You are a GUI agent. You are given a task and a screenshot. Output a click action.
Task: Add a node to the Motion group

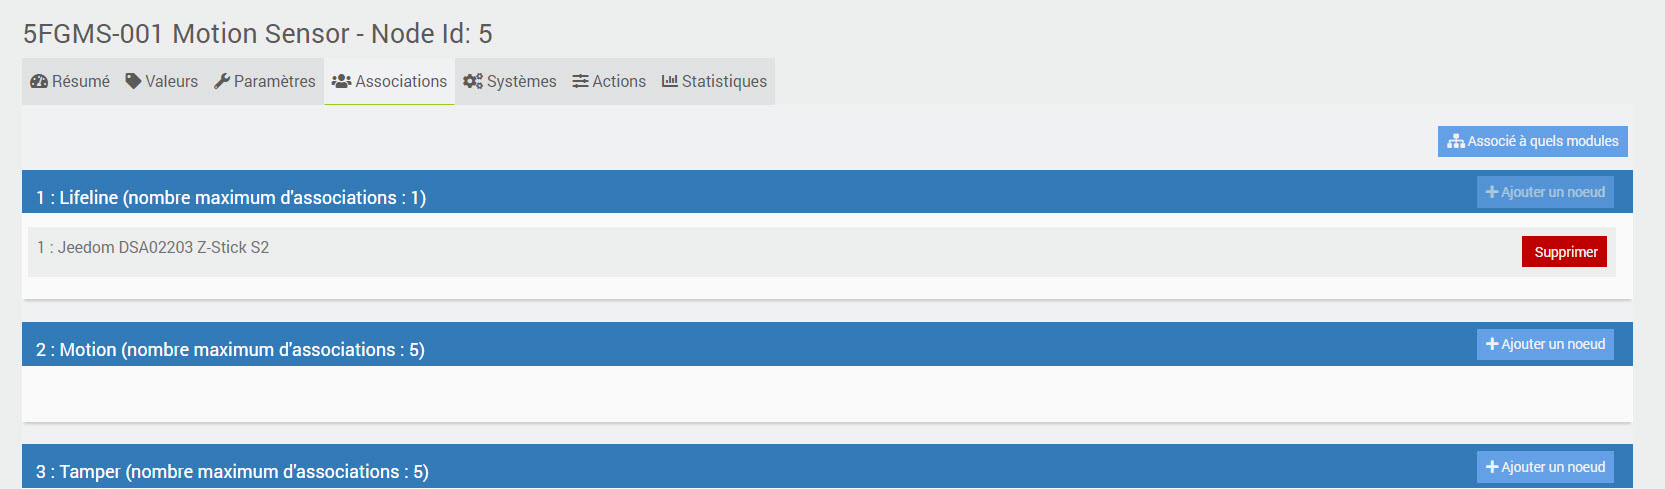[x=1545, y=344]
